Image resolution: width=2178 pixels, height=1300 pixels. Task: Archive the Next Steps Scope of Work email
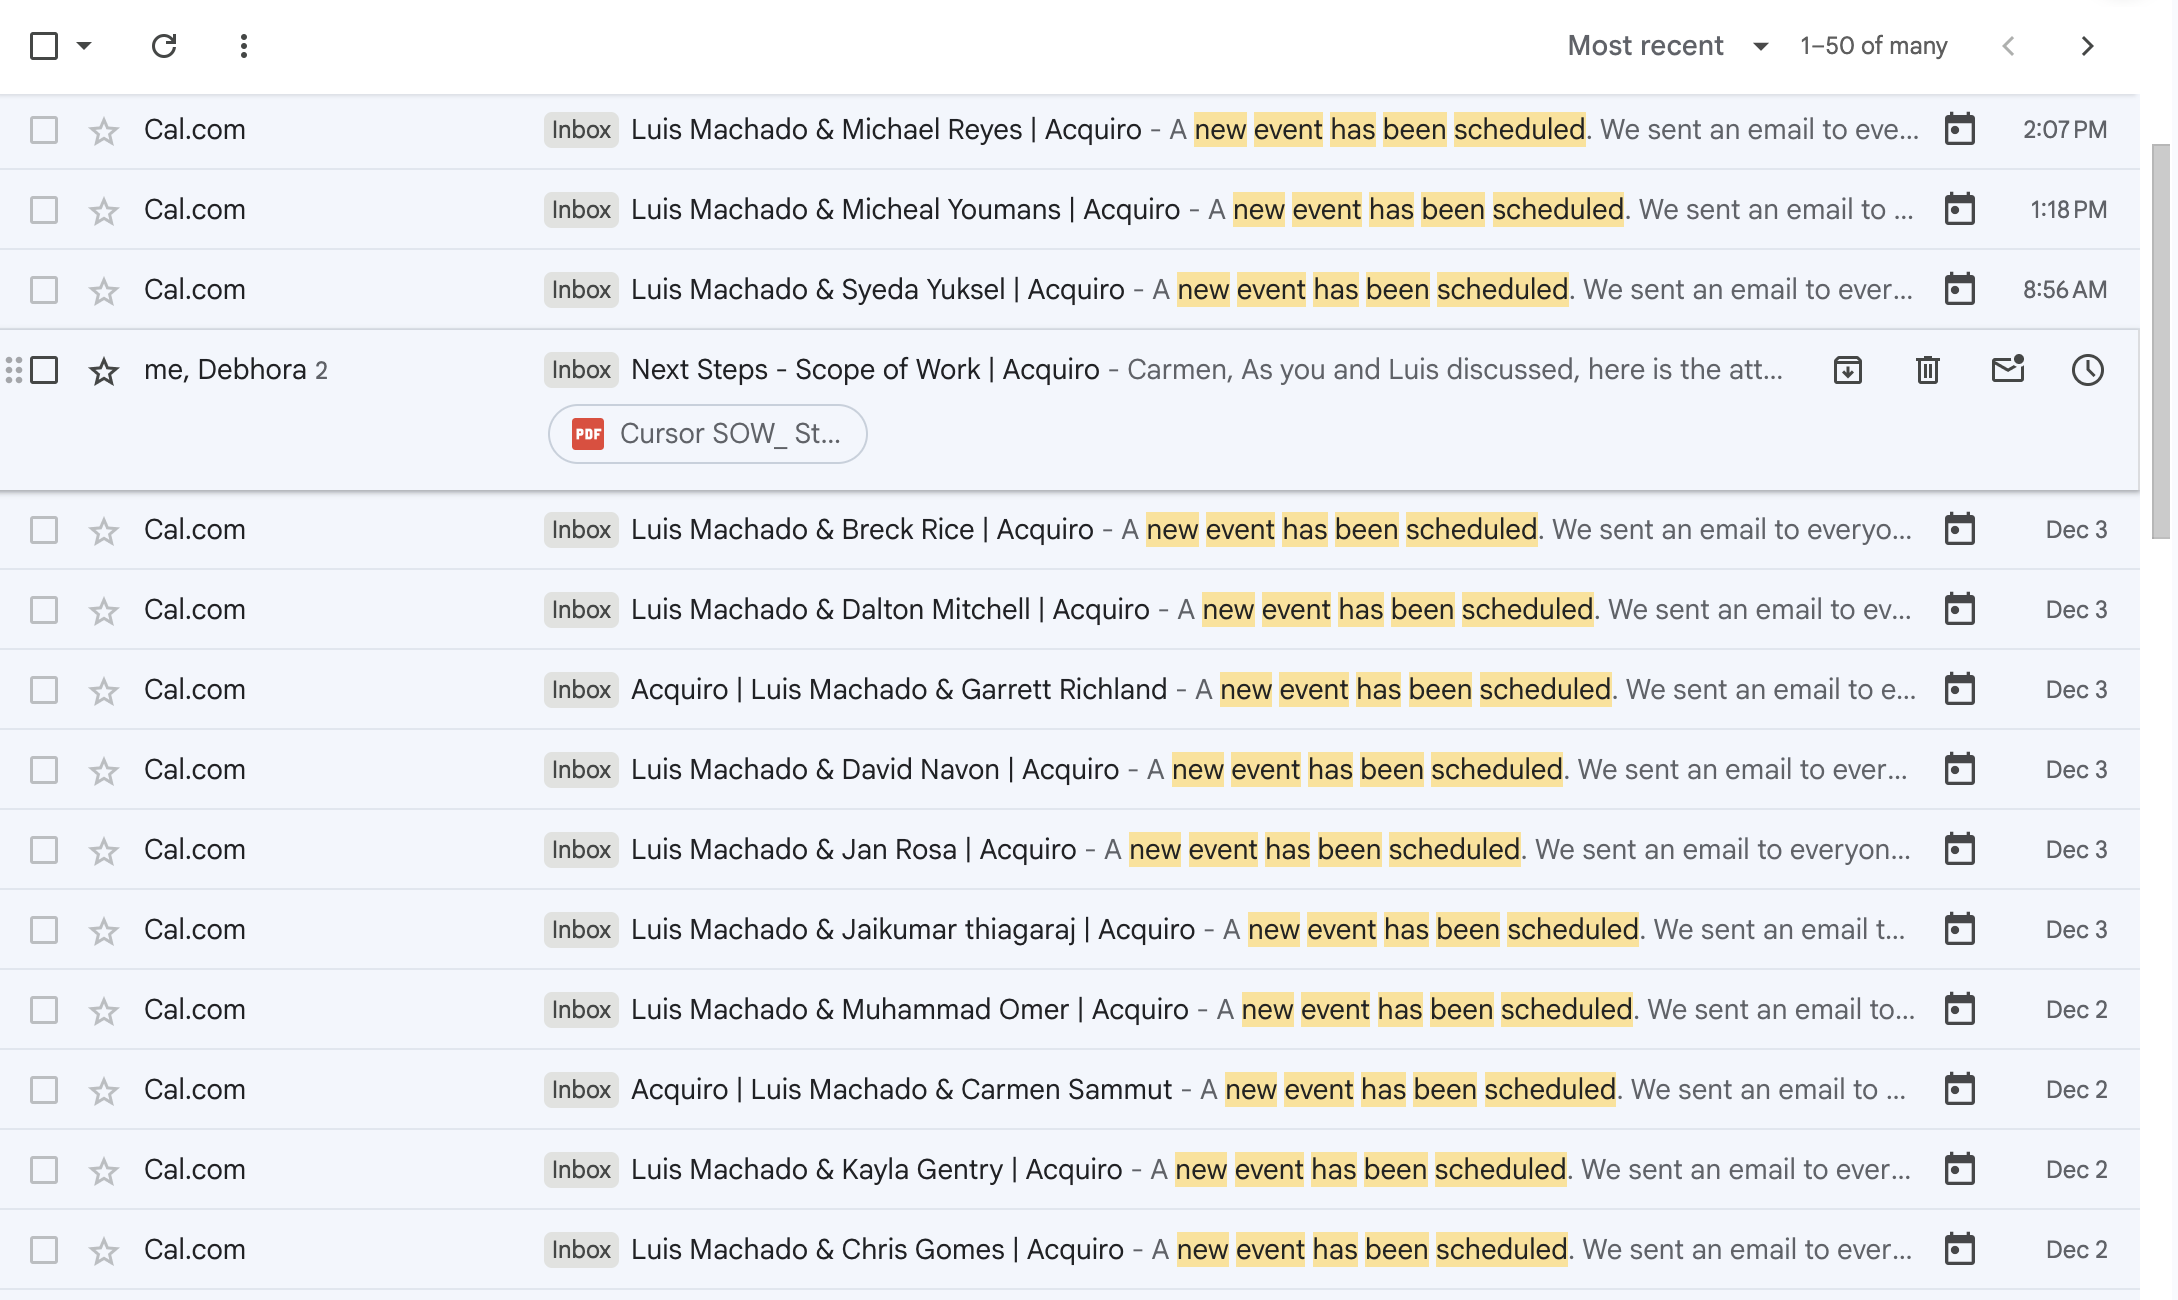(1847, 370)
